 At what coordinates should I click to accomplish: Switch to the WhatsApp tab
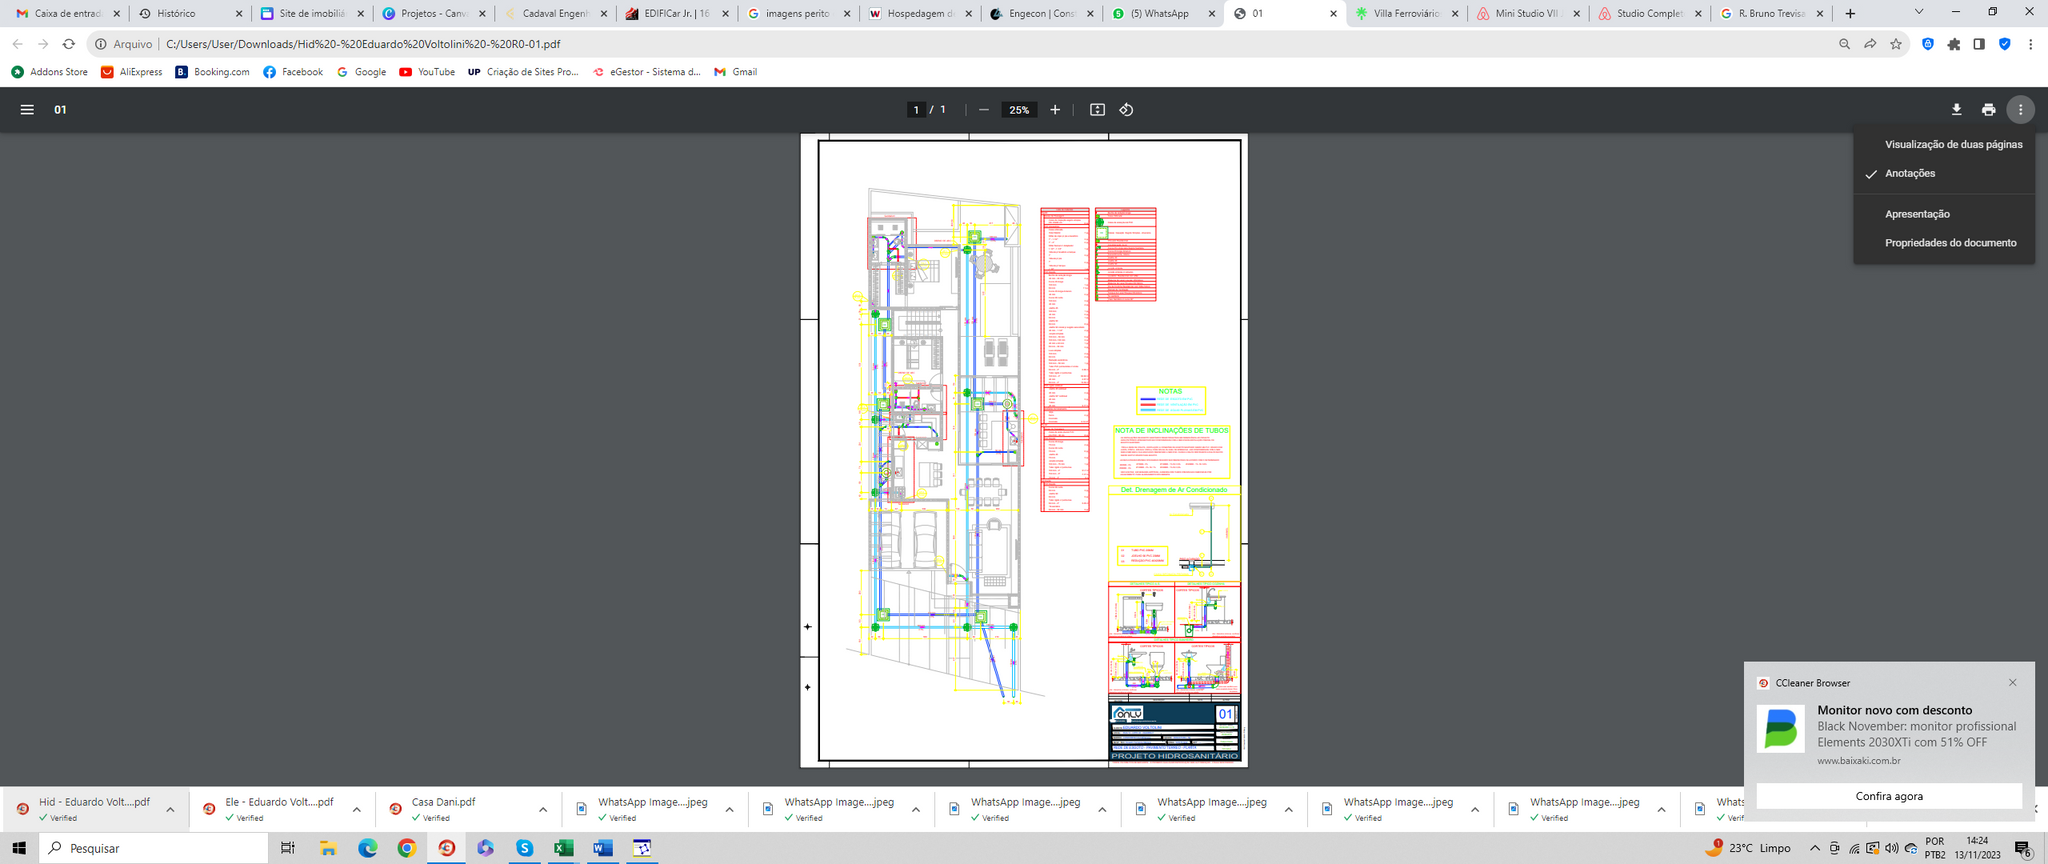coord(1160,14)
